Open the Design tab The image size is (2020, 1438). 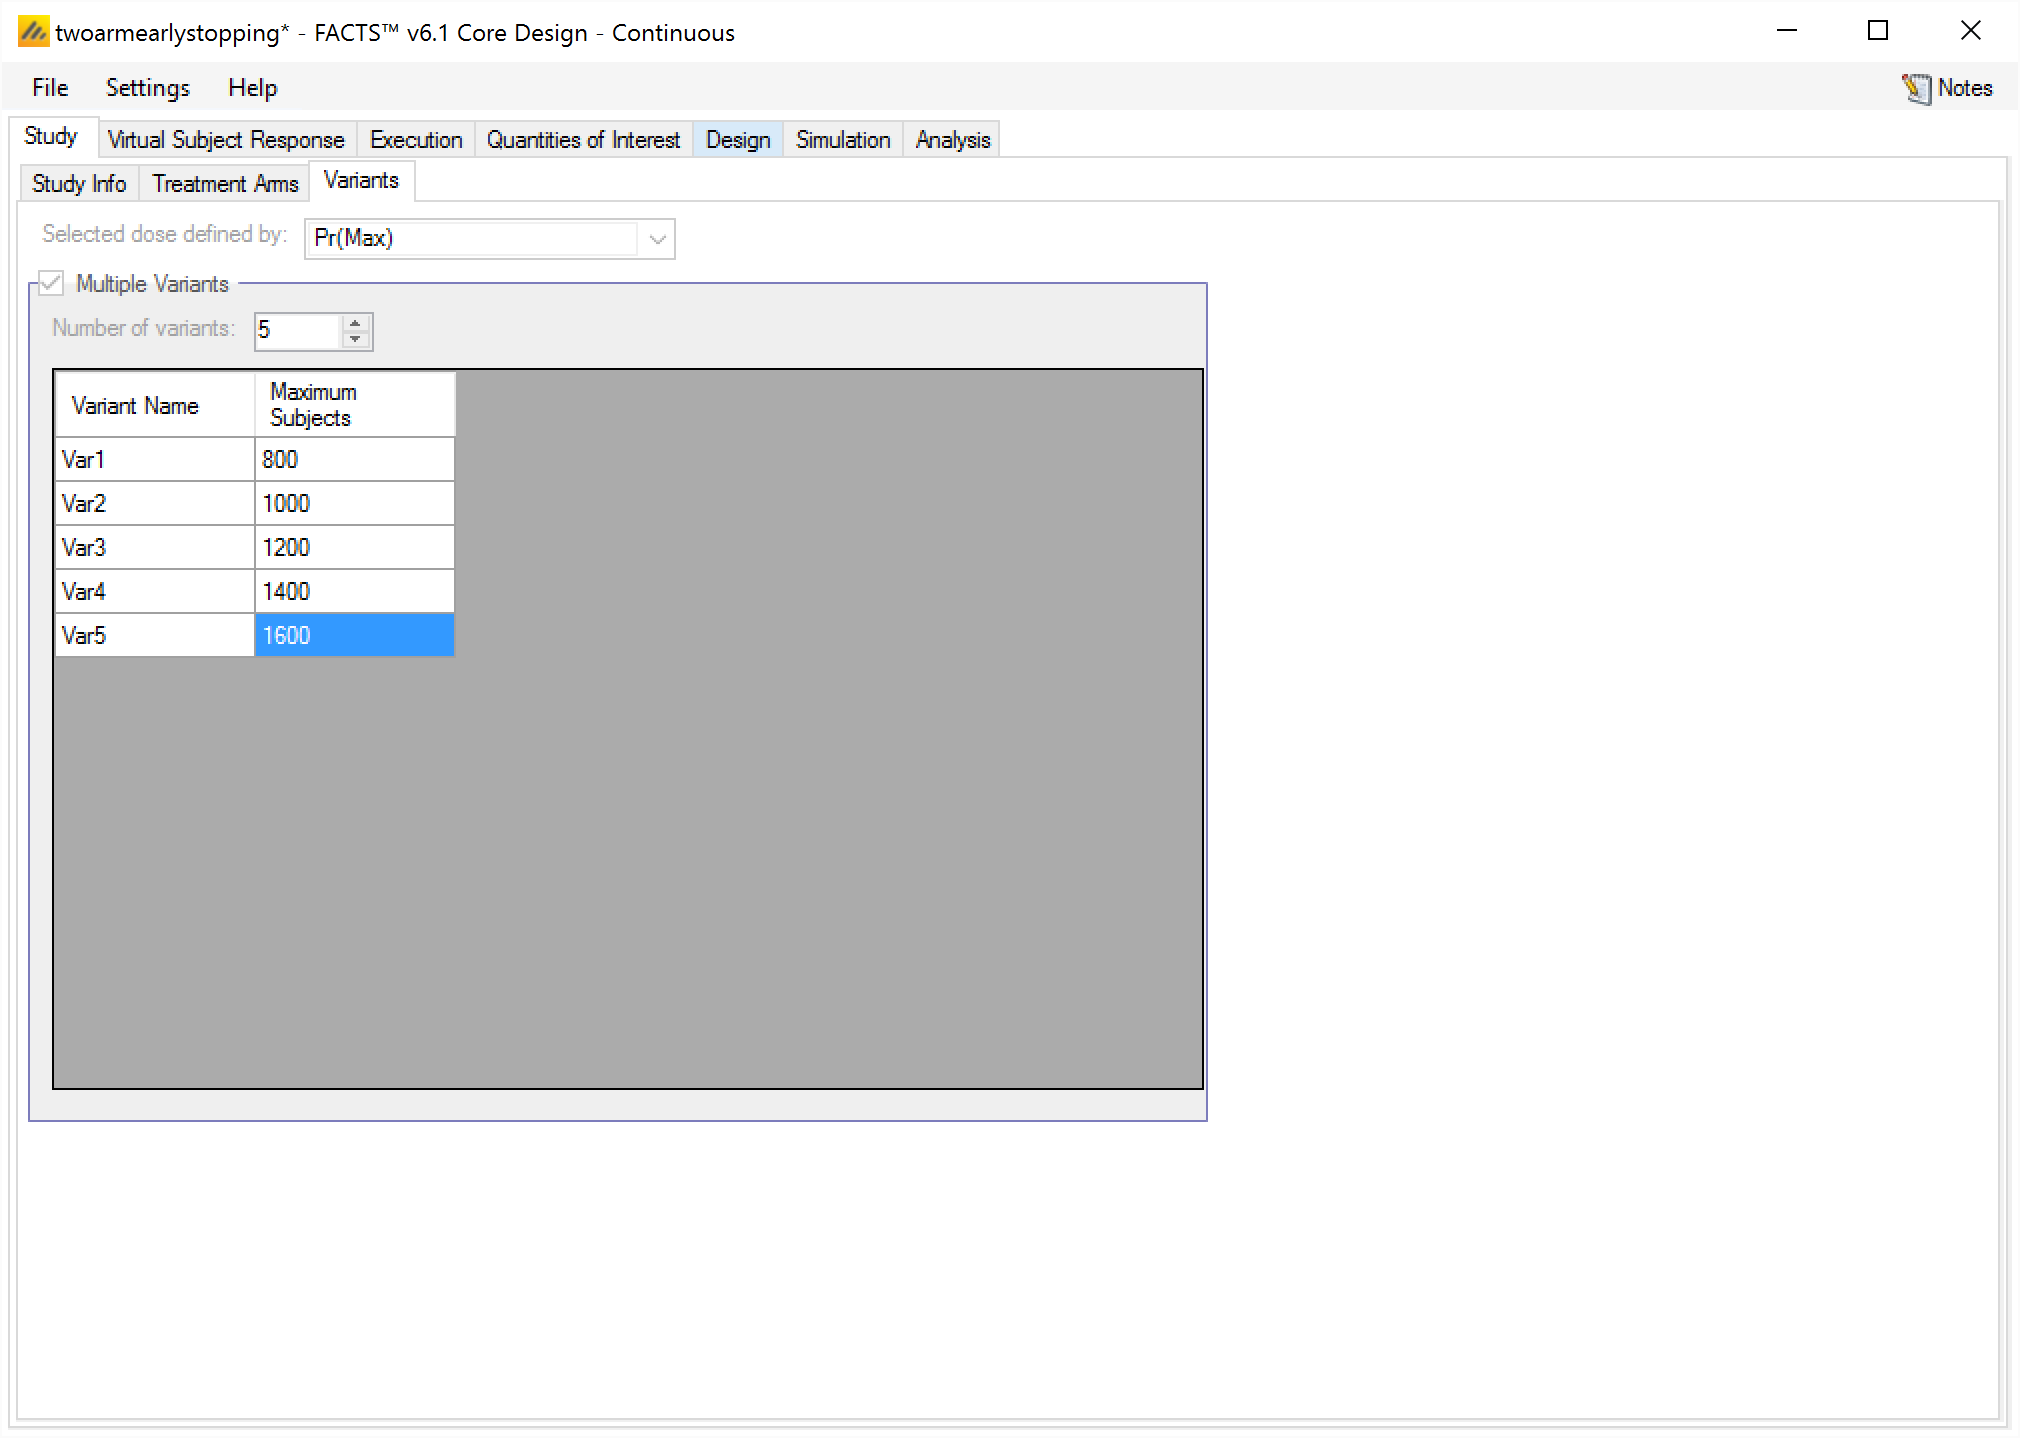[x=738, y=140]
